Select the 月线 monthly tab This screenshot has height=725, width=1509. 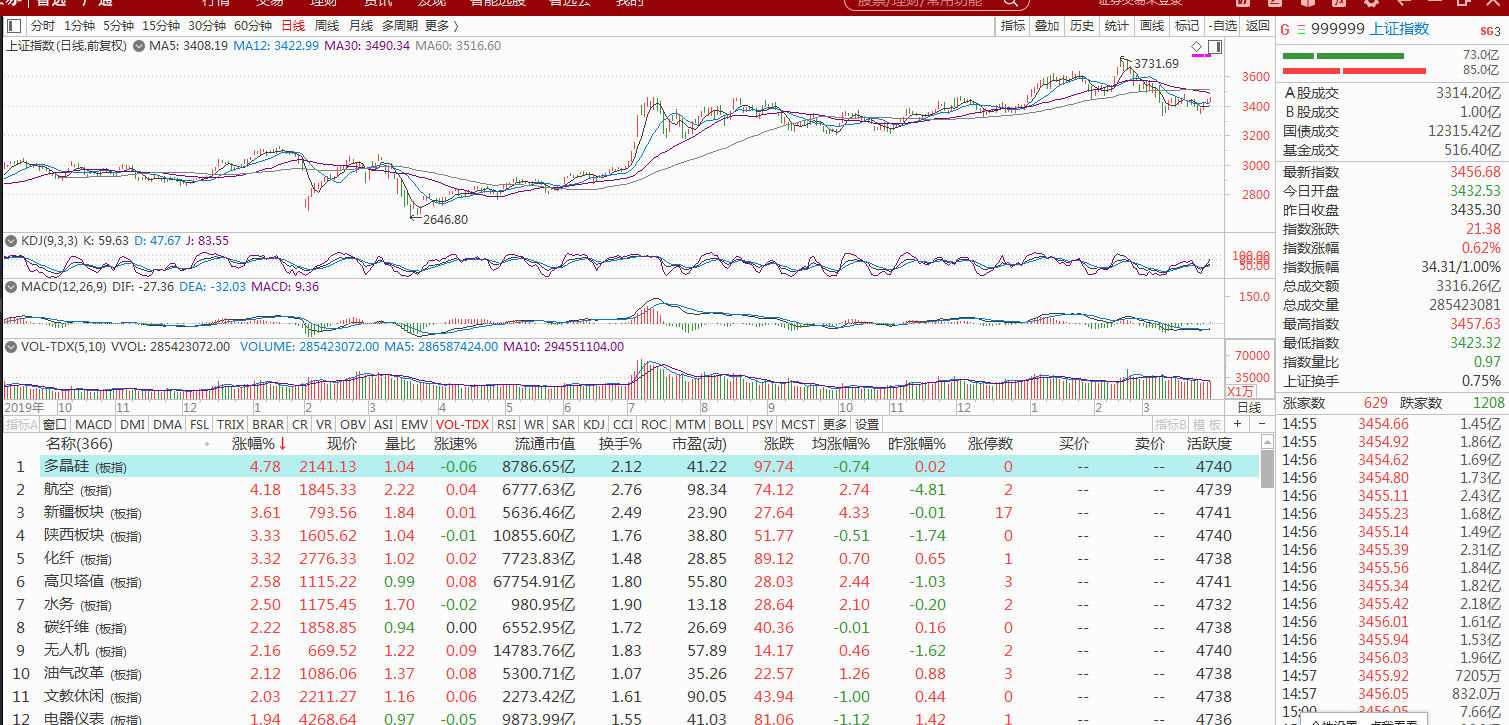[361, 25]
